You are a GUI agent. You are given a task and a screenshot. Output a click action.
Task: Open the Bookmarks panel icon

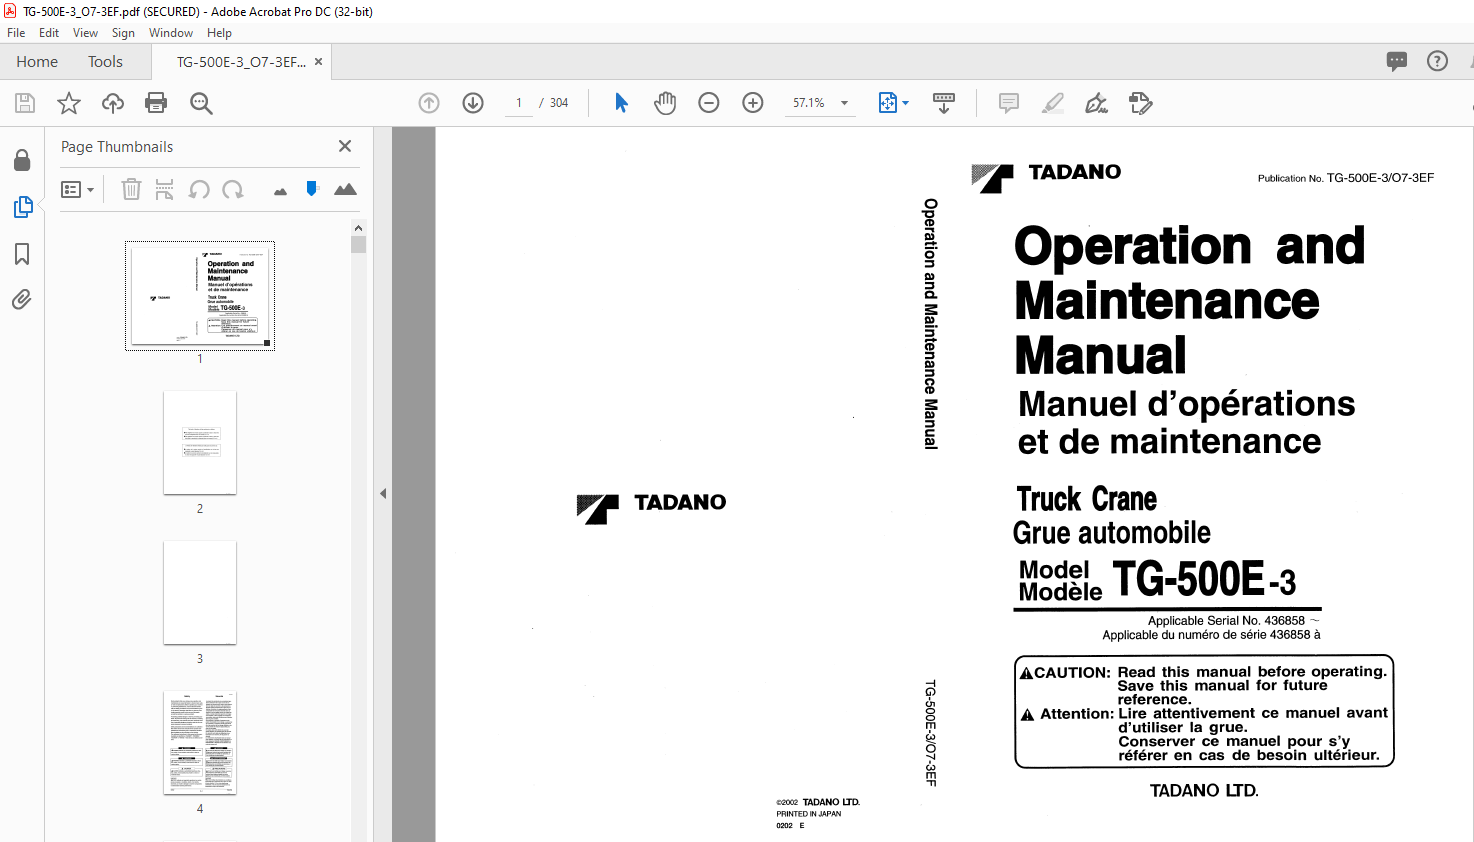point(22,254)
